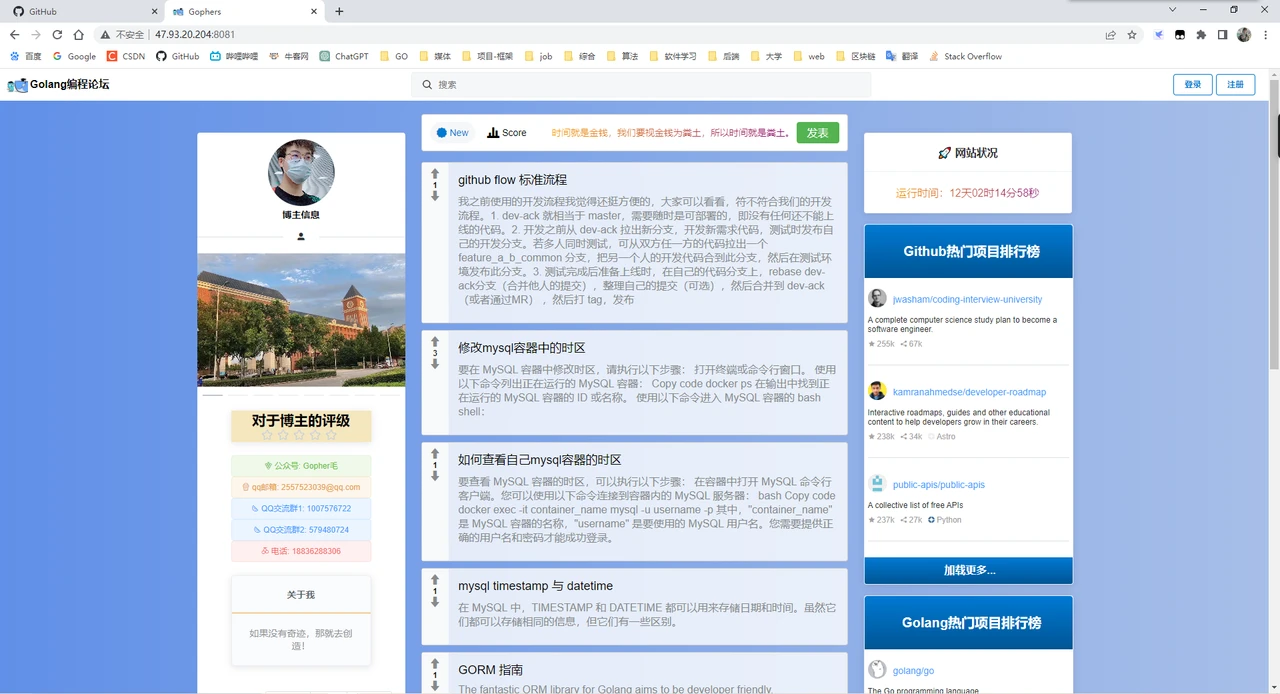Open the ChatGPT bookmark
The image size is (1280, 694).
tap(344, 57)
